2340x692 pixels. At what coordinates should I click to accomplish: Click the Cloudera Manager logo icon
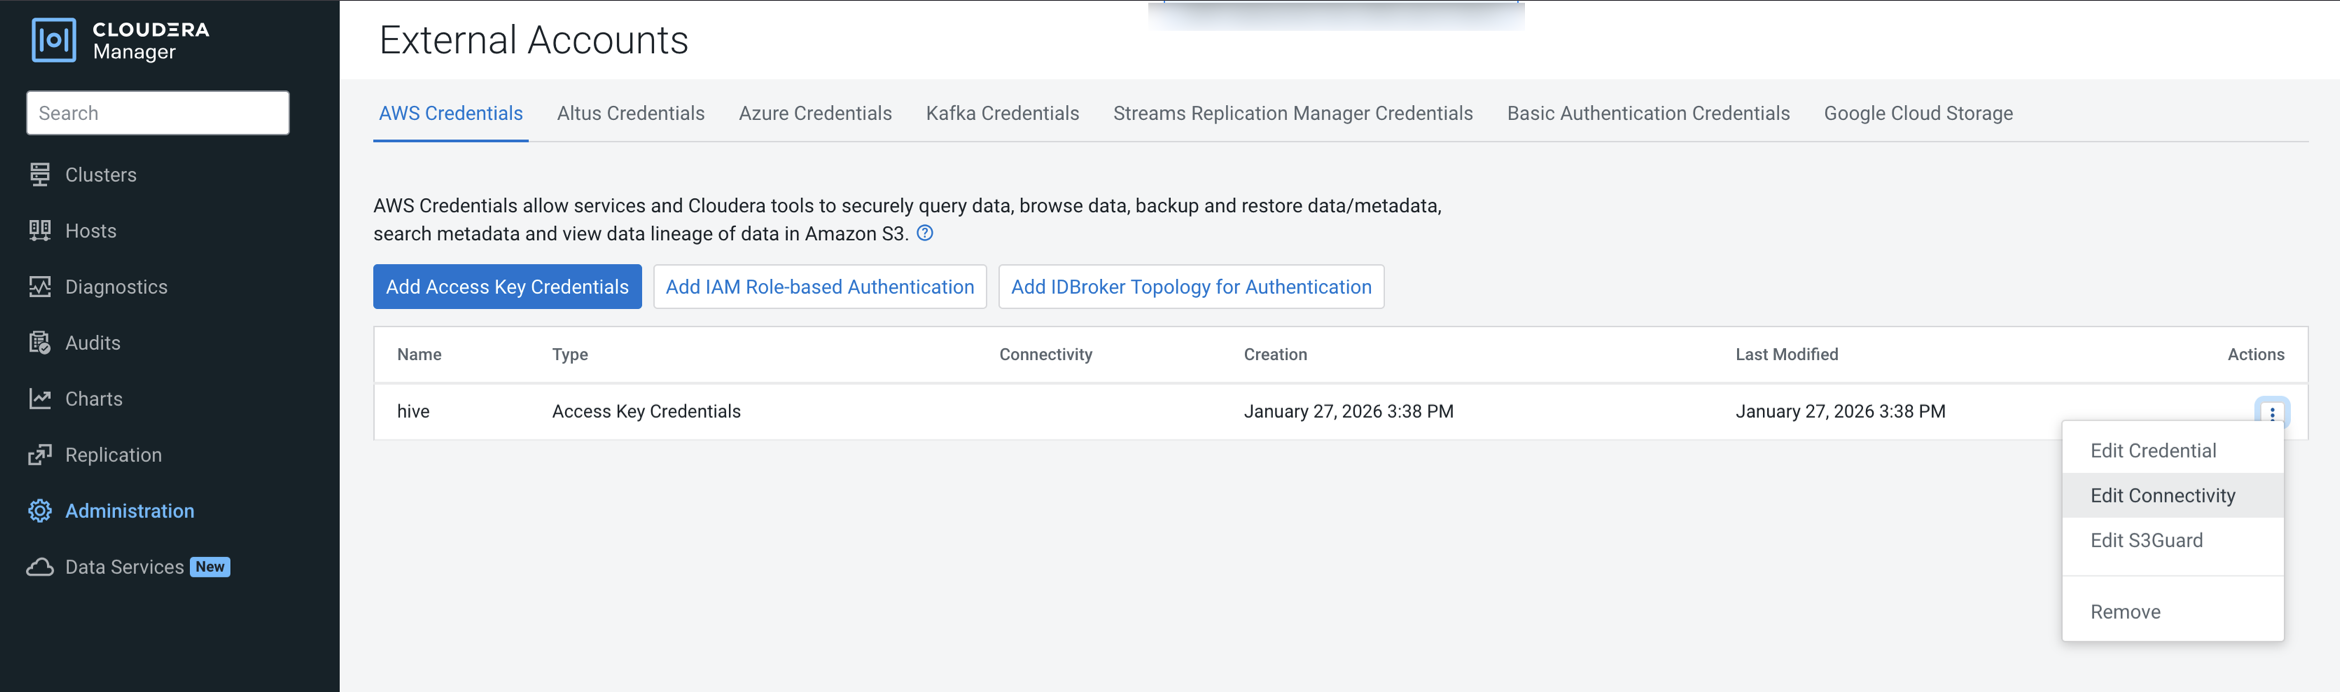click(53, 40)
